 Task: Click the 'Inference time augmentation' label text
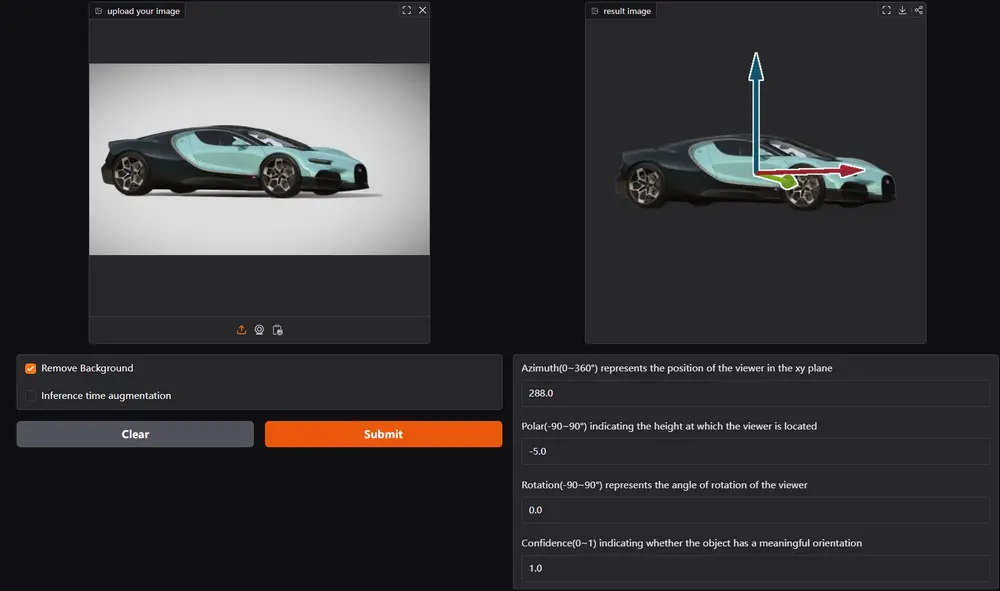point(106,395)
